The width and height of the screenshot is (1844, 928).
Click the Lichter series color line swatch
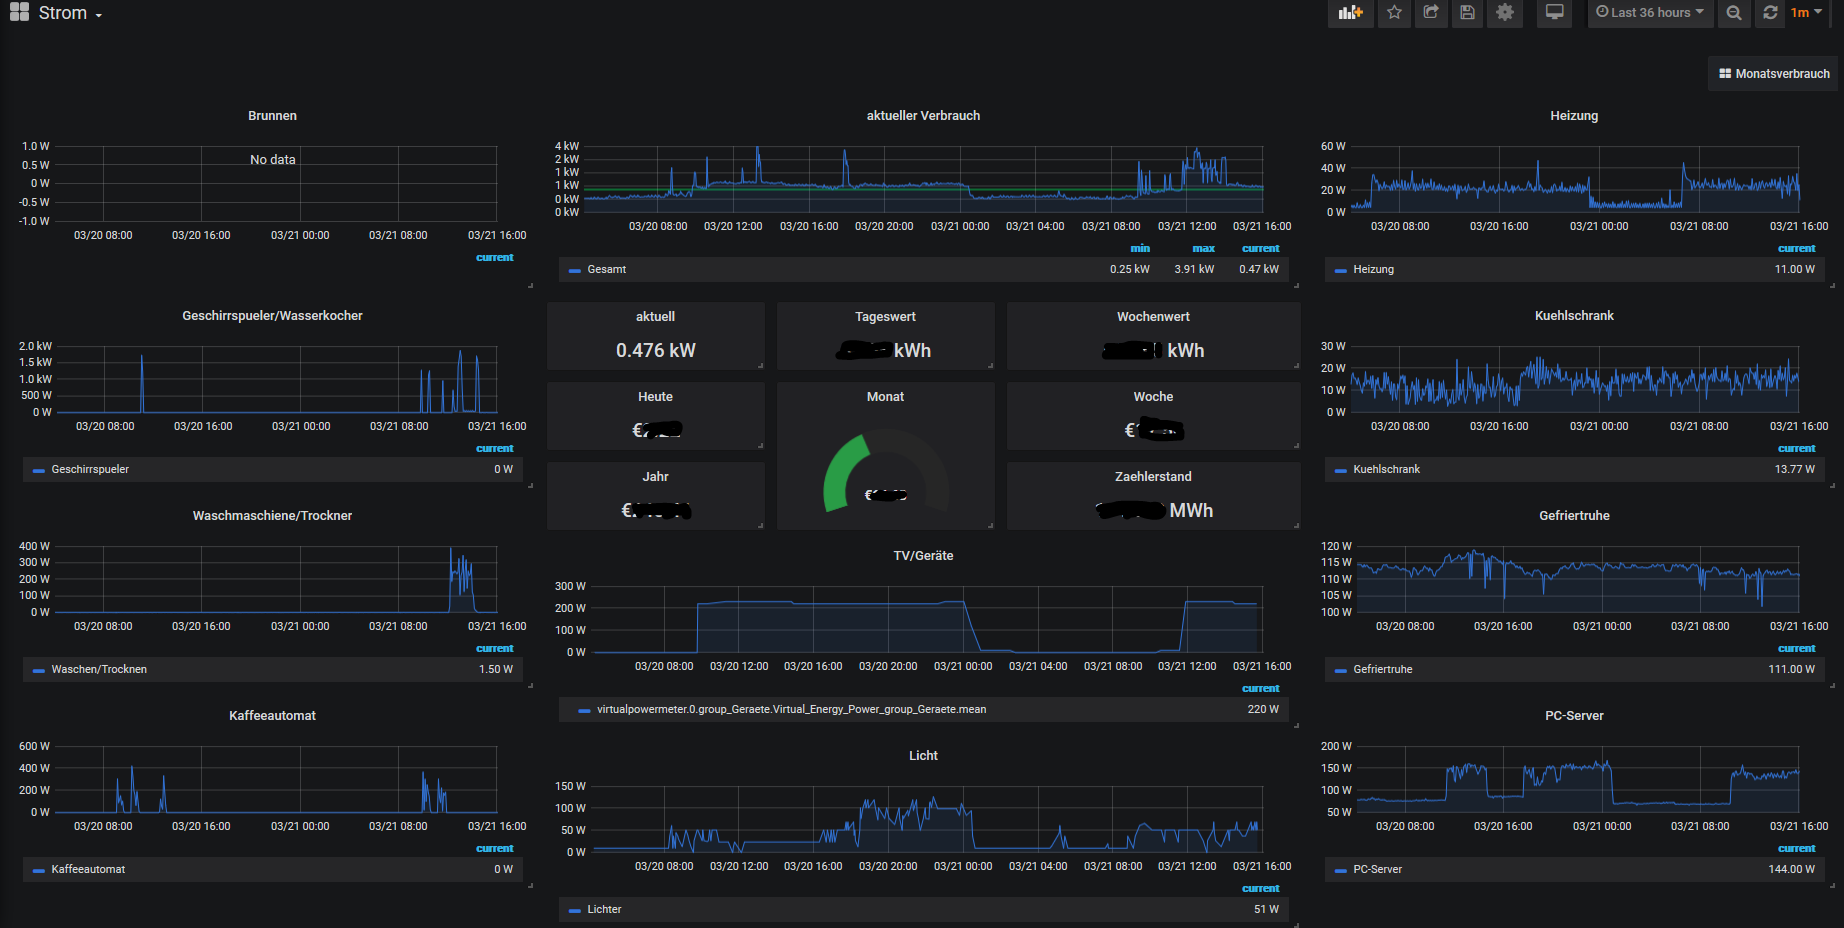pos(575,910)
